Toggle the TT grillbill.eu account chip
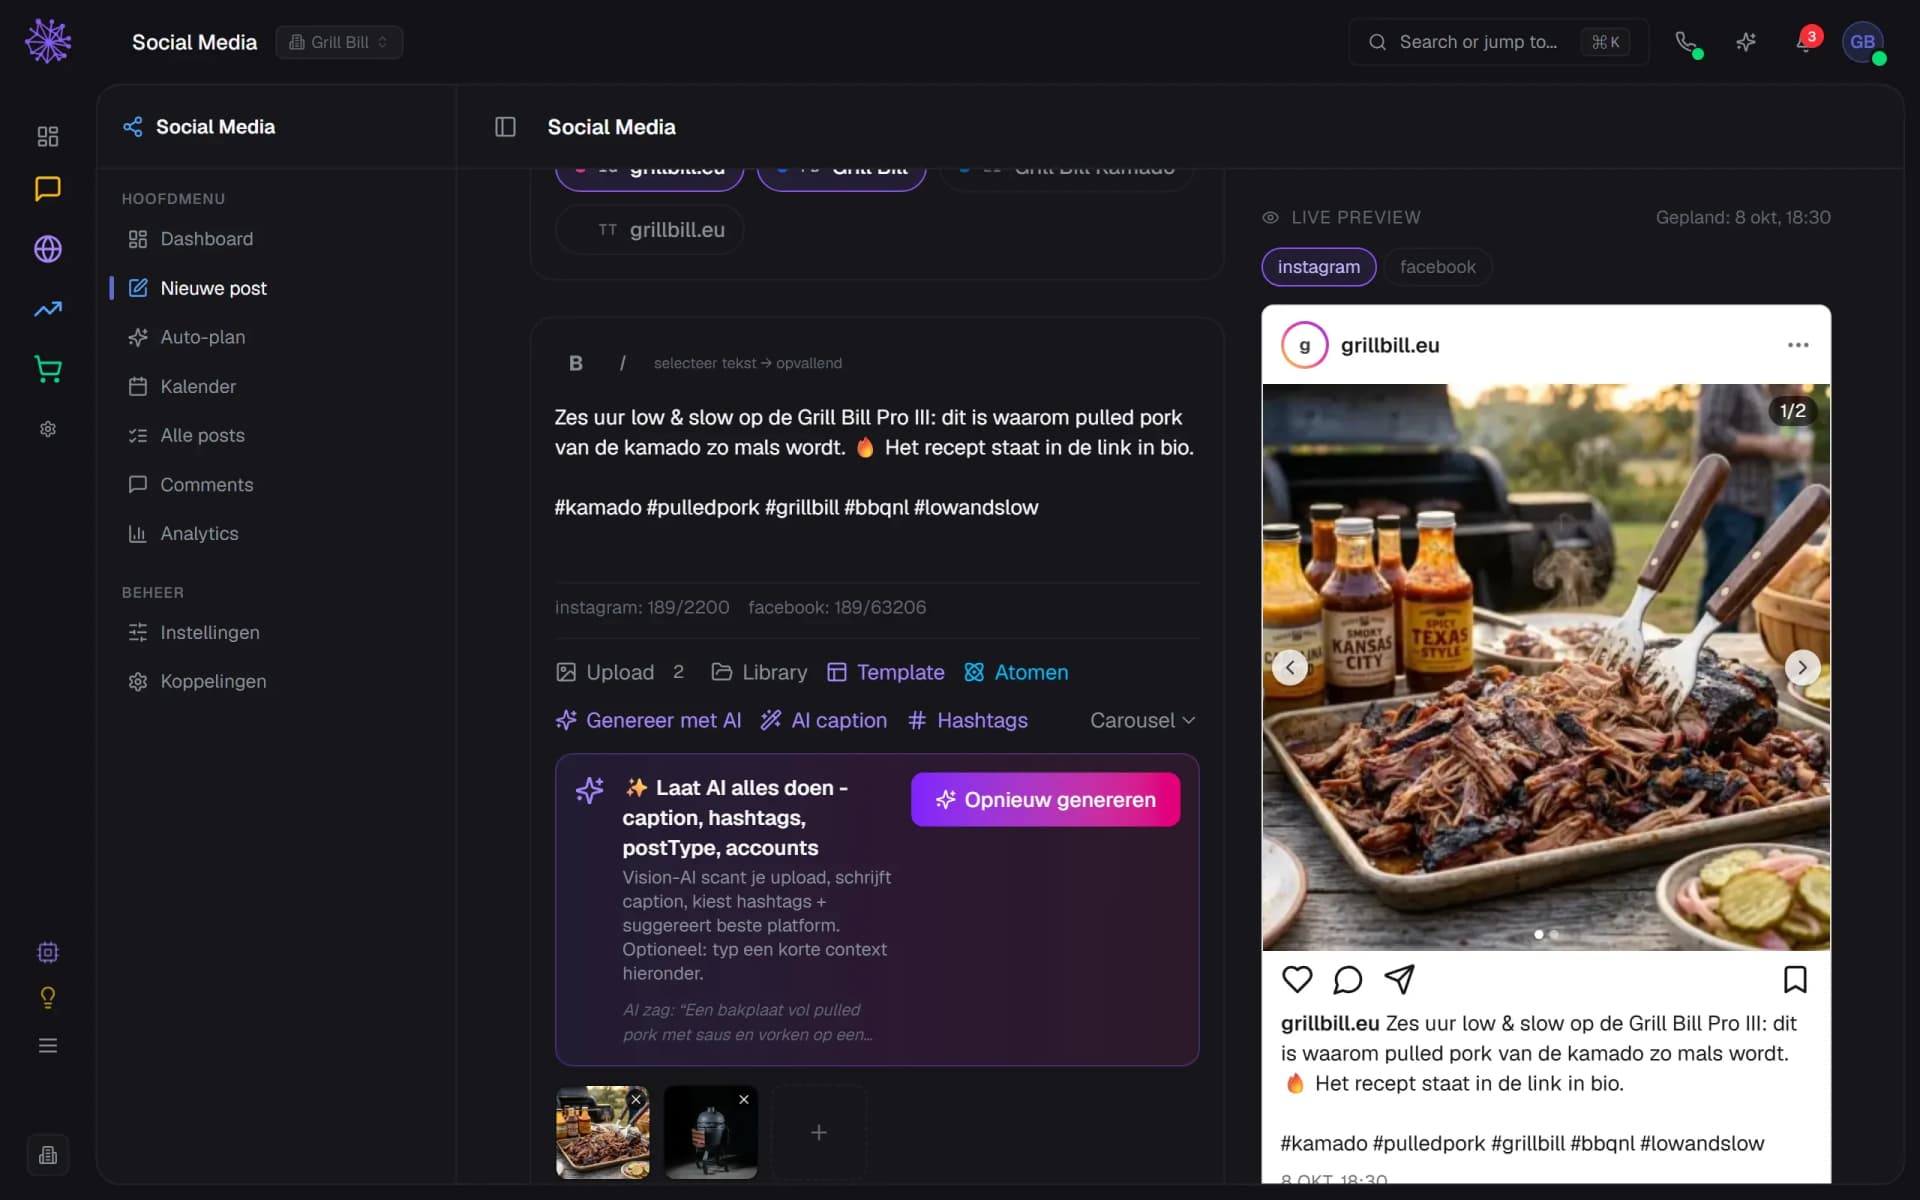 point(650,230)
